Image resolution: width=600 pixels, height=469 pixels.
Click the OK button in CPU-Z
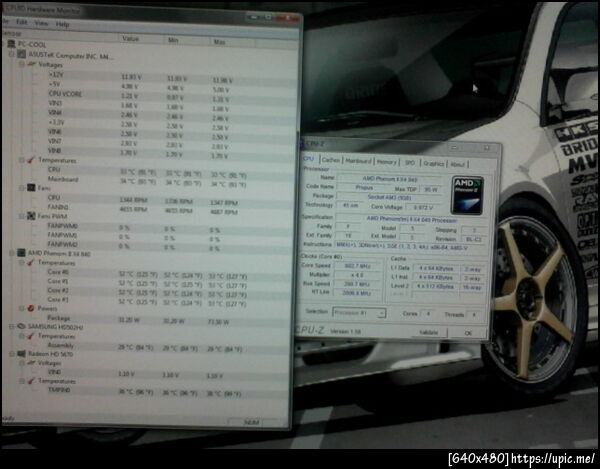(x=468, y=333)
